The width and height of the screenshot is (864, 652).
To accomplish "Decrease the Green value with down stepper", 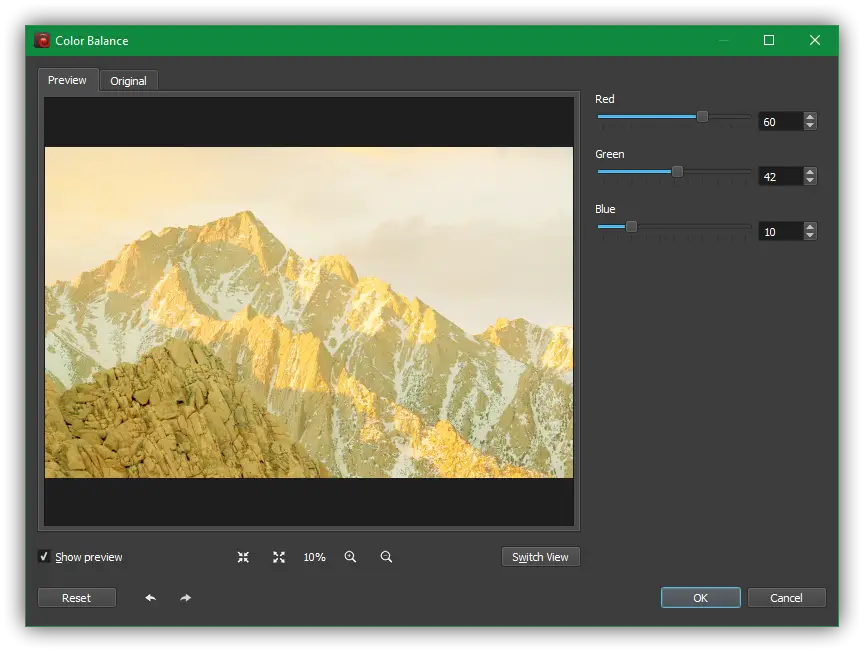I will 810,181.
